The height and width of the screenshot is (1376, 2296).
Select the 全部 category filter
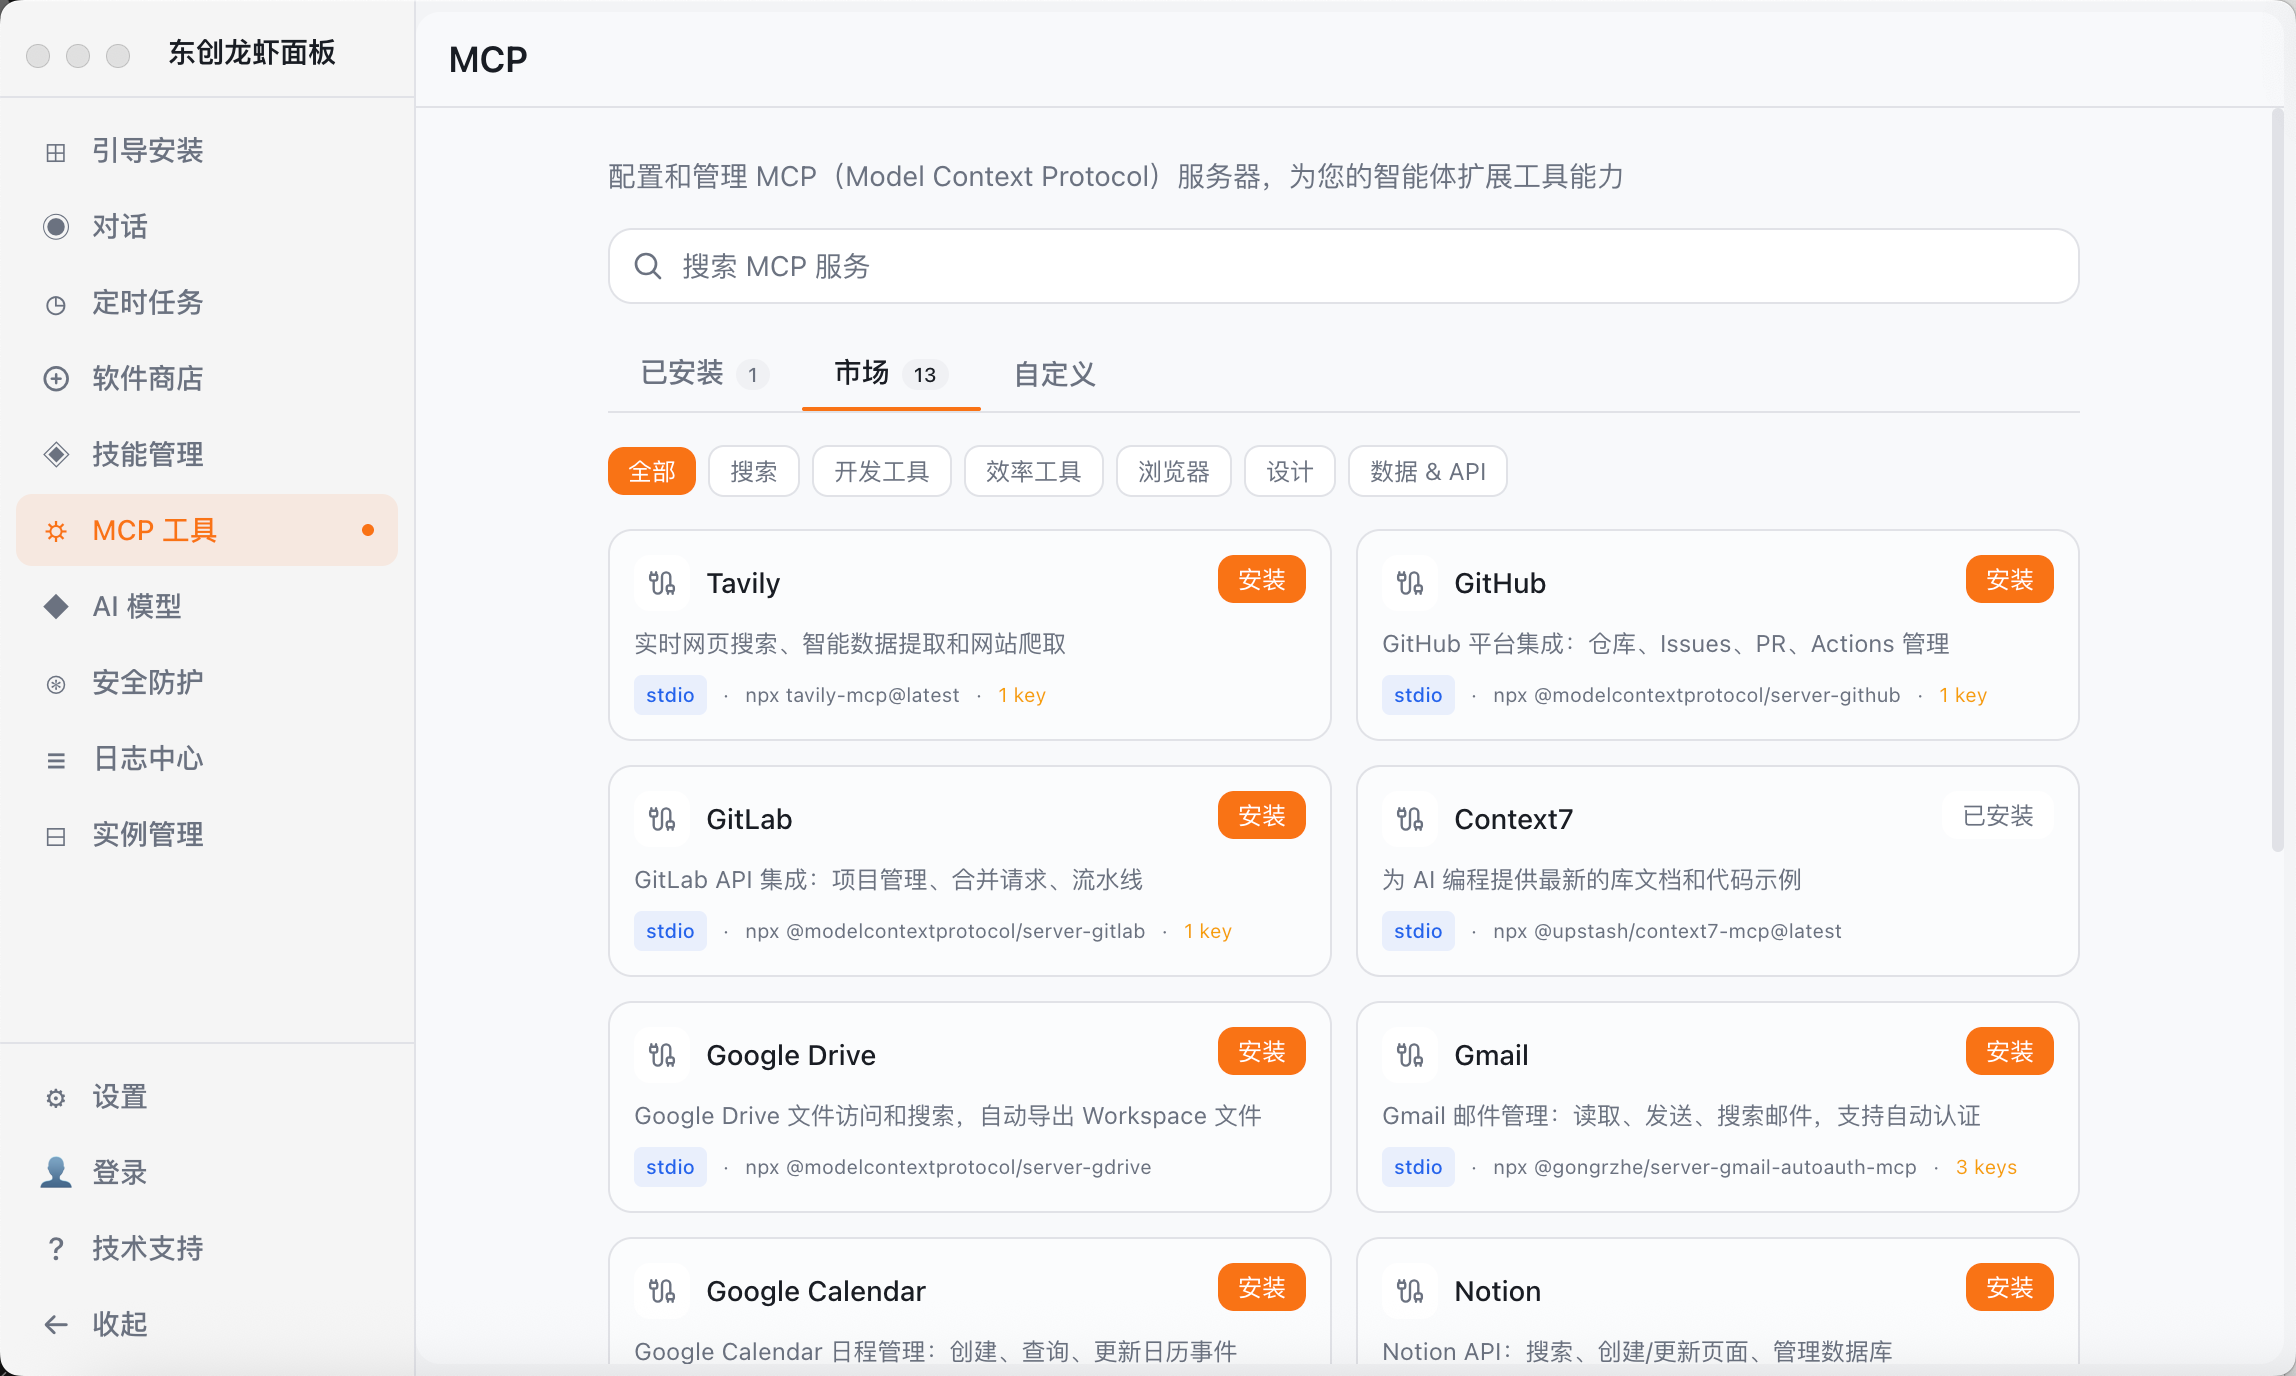pos(652,471)
